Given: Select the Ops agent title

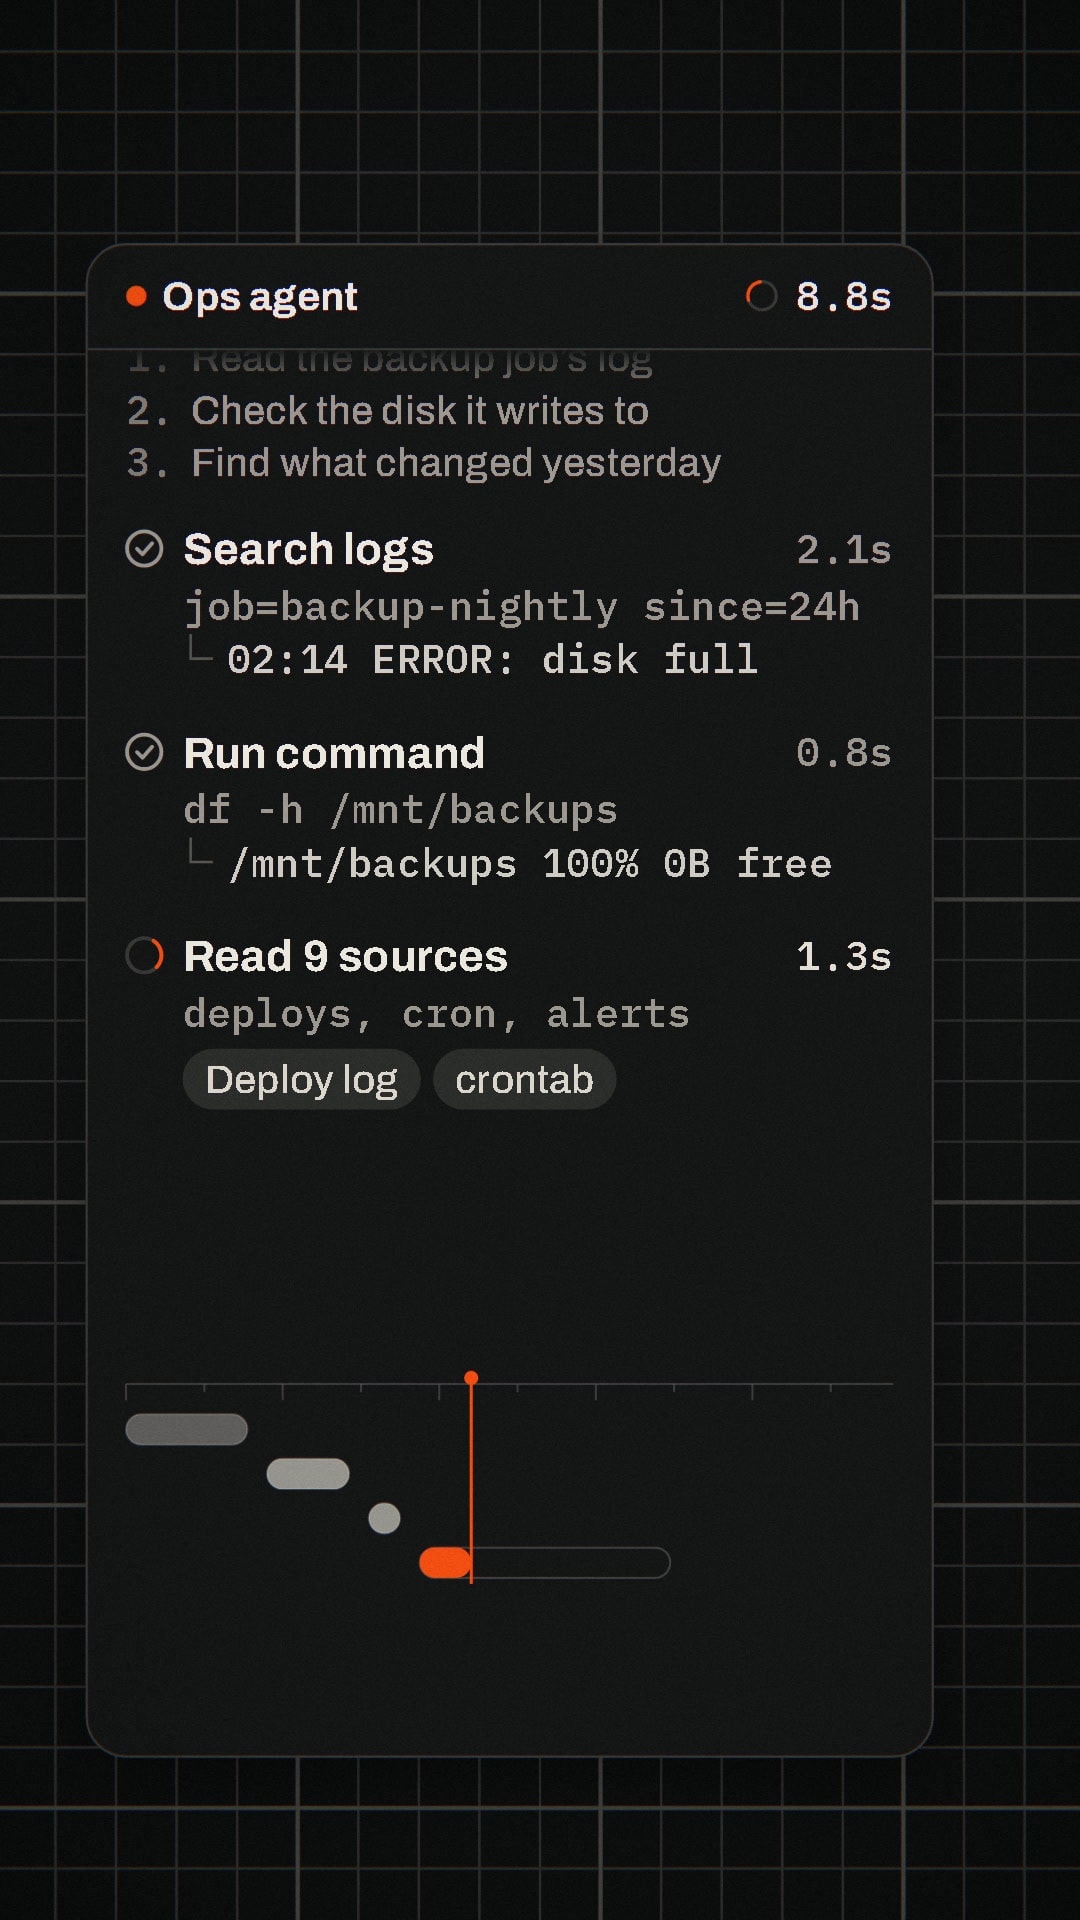Looking at the screenshot, I should point(260,297).
